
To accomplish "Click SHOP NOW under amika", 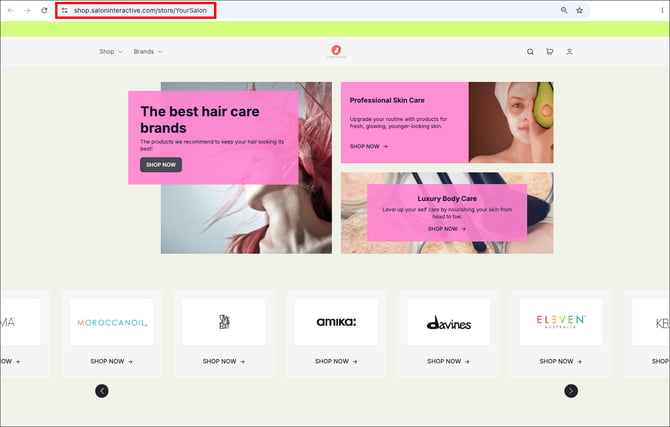I will pyautogui.click(x=336, y=361).
